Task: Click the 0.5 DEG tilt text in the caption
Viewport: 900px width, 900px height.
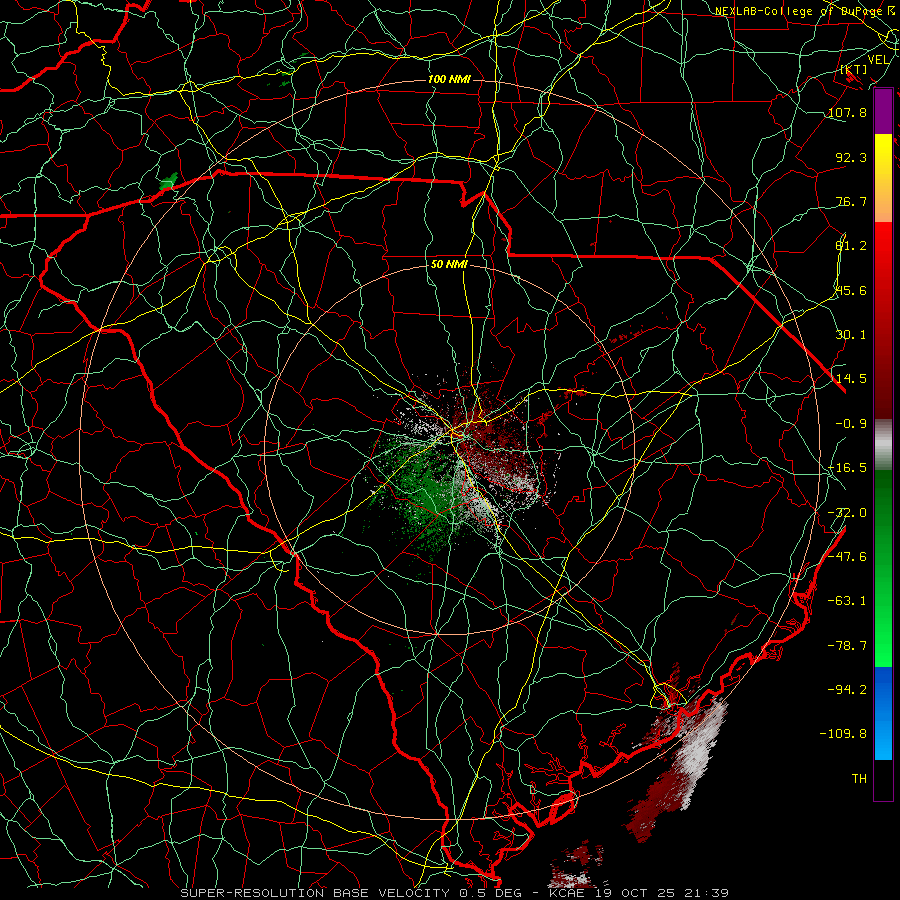Action: pyautogui.click(x=490, y=893)
